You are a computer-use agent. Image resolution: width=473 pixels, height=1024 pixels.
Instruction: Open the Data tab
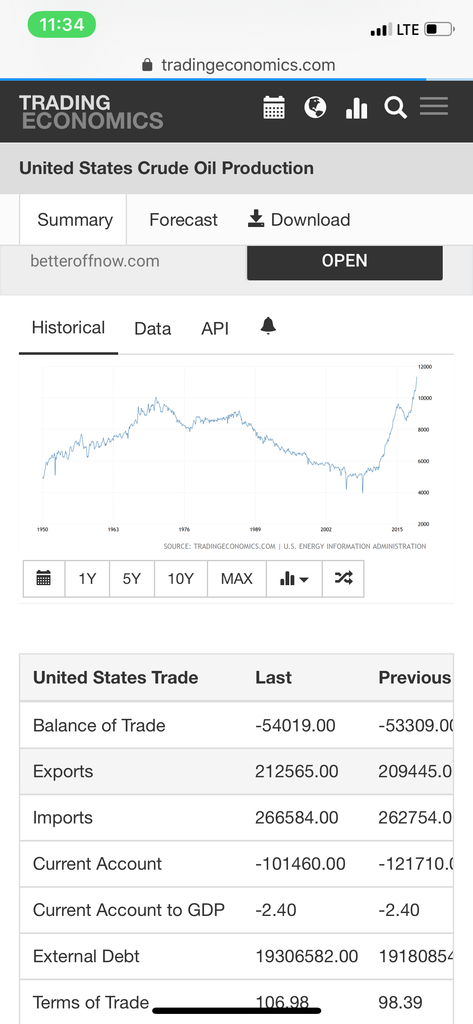coord(153,328)
